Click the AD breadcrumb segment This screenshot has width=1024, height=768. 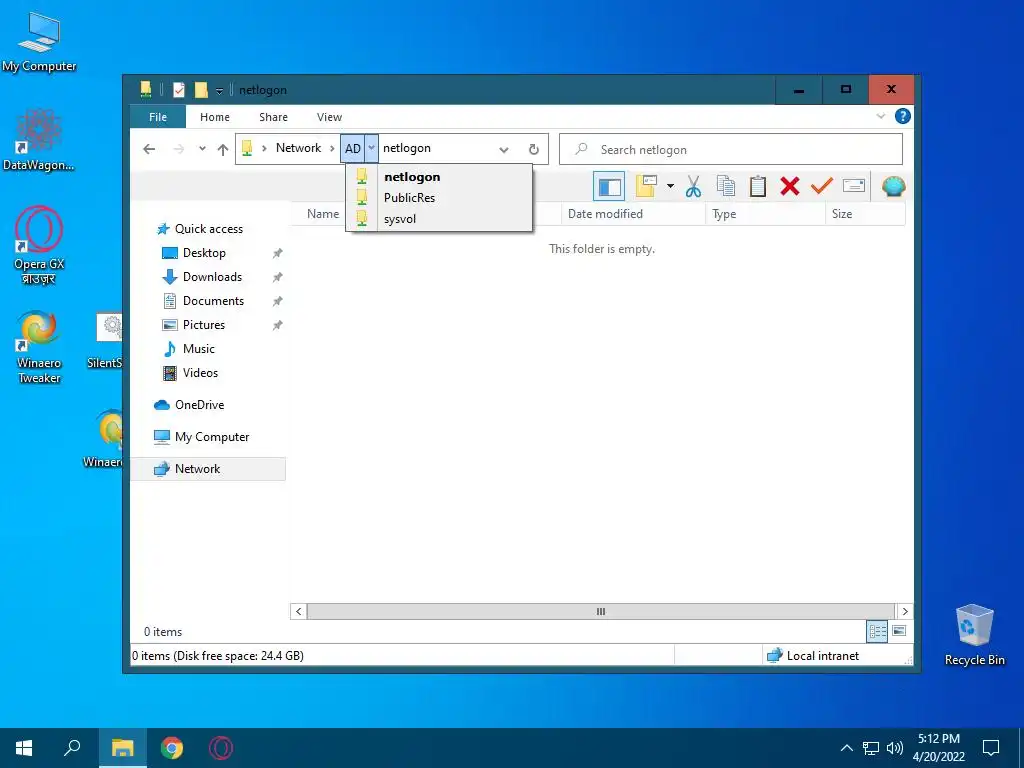[353, 148]
